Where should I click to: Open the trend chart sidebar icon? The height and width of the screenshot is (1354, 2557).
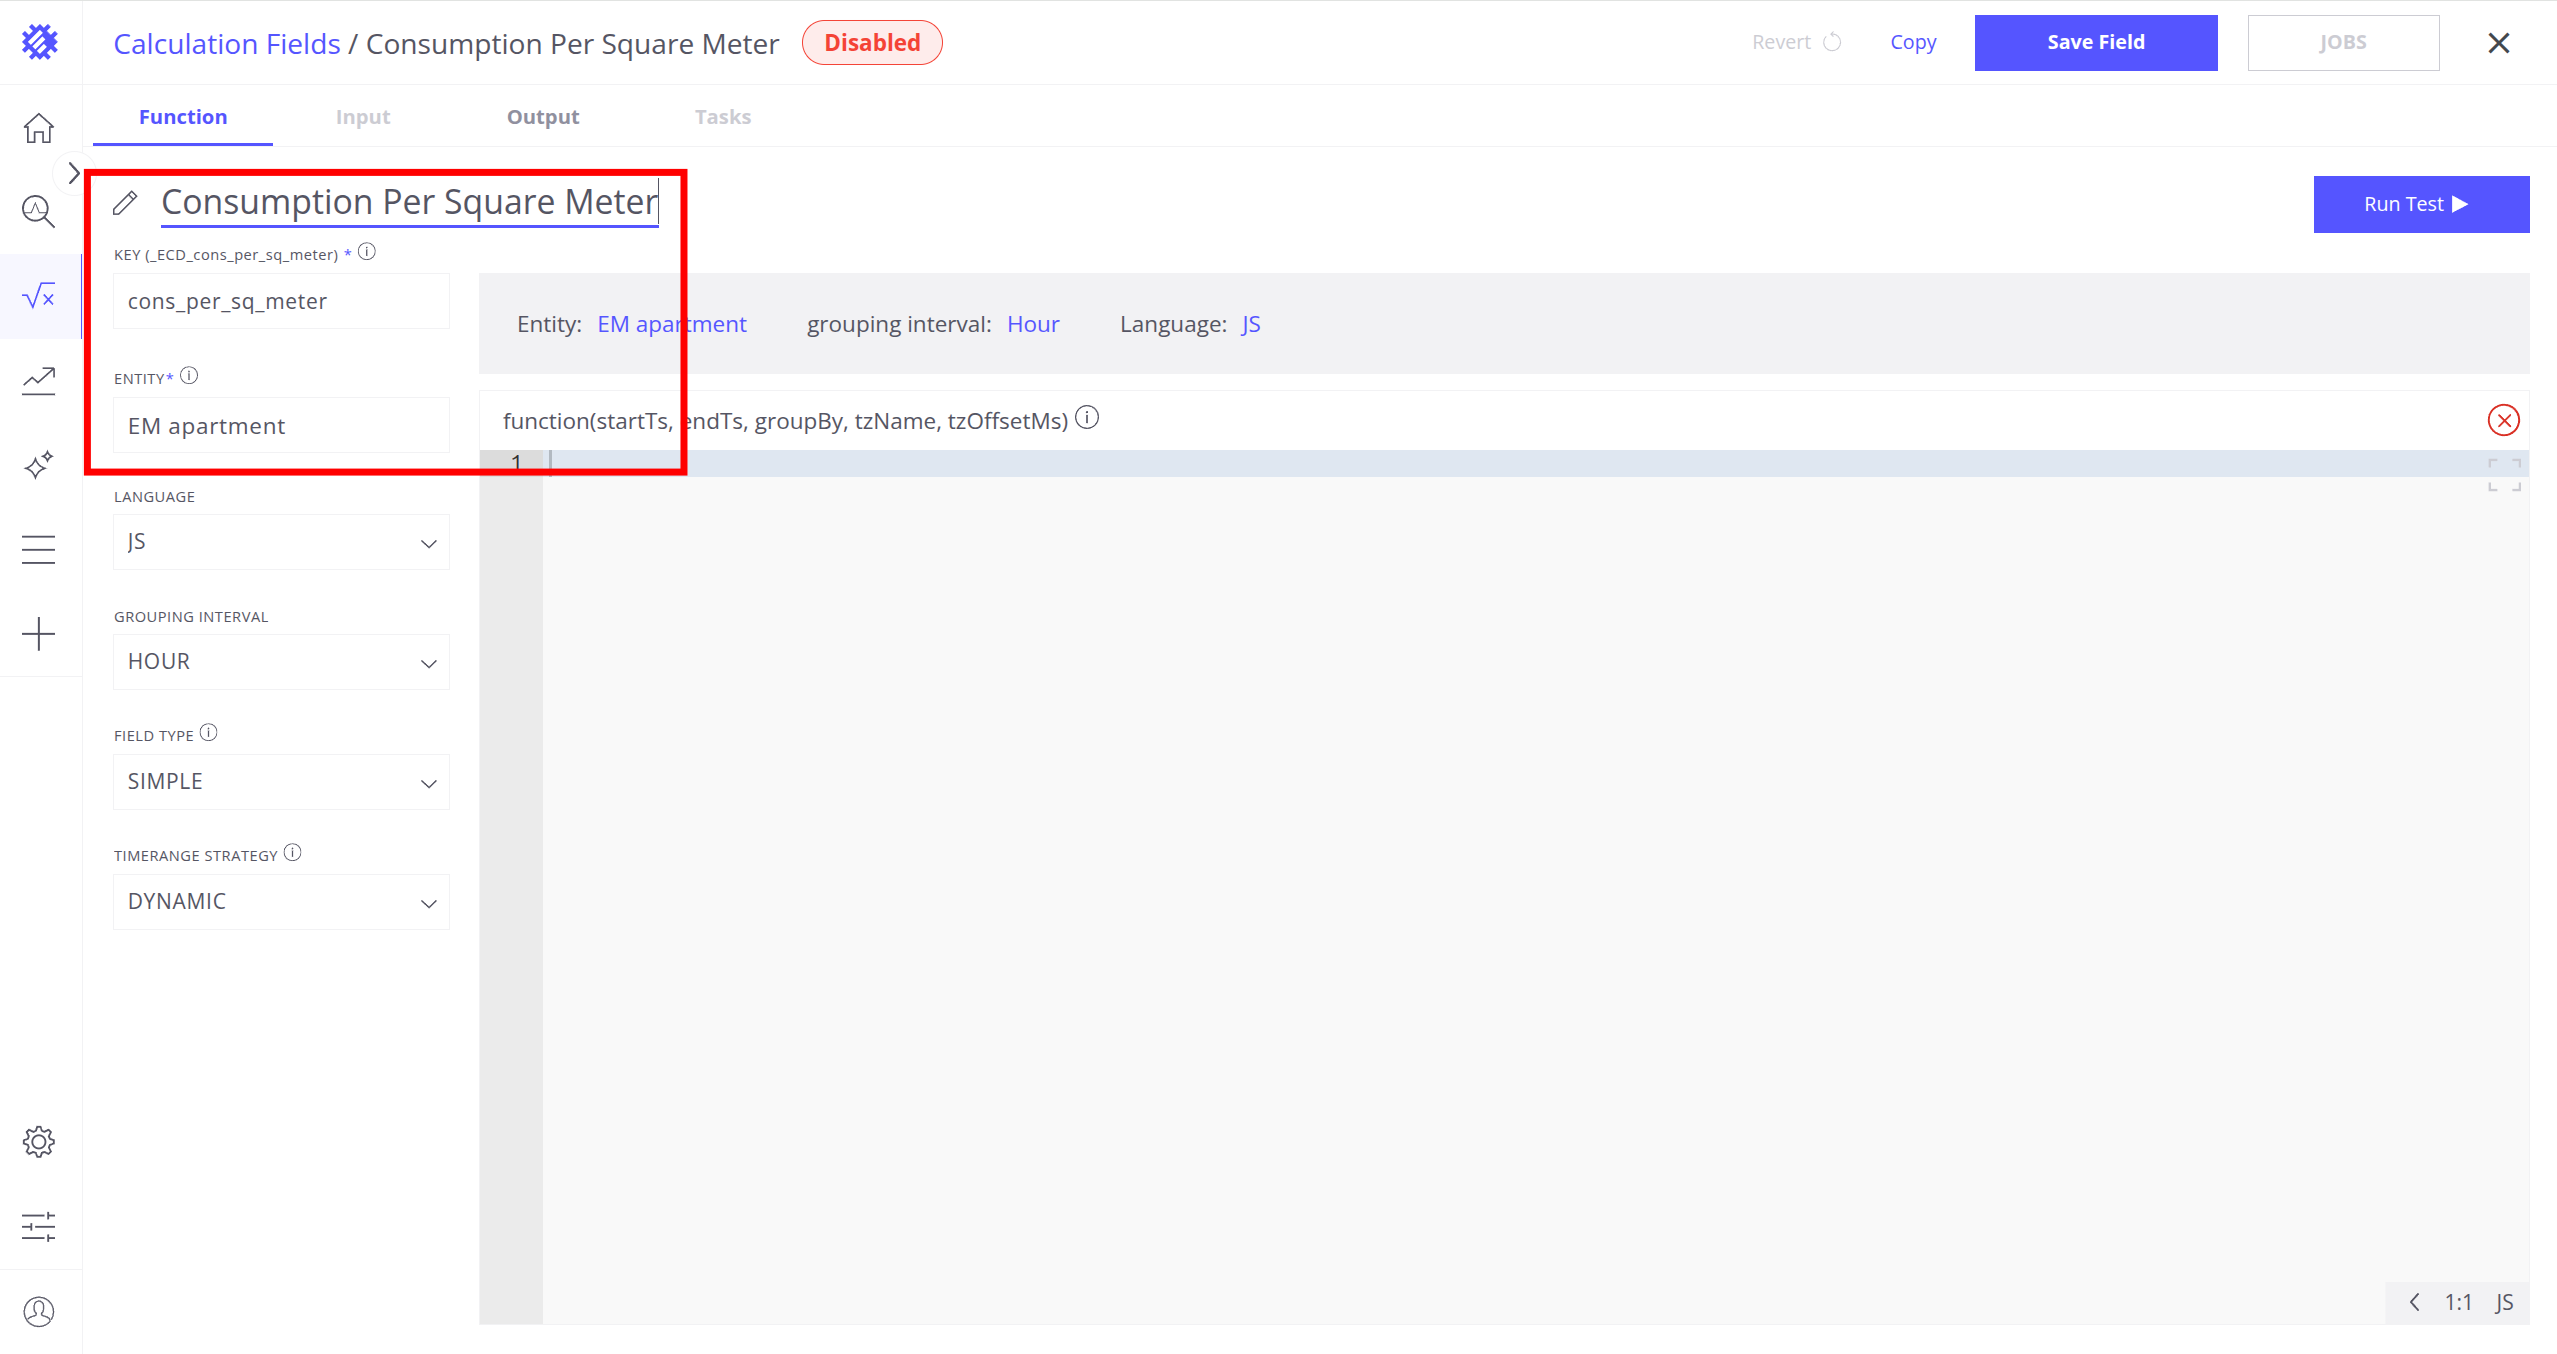click(x=39, y=380)
